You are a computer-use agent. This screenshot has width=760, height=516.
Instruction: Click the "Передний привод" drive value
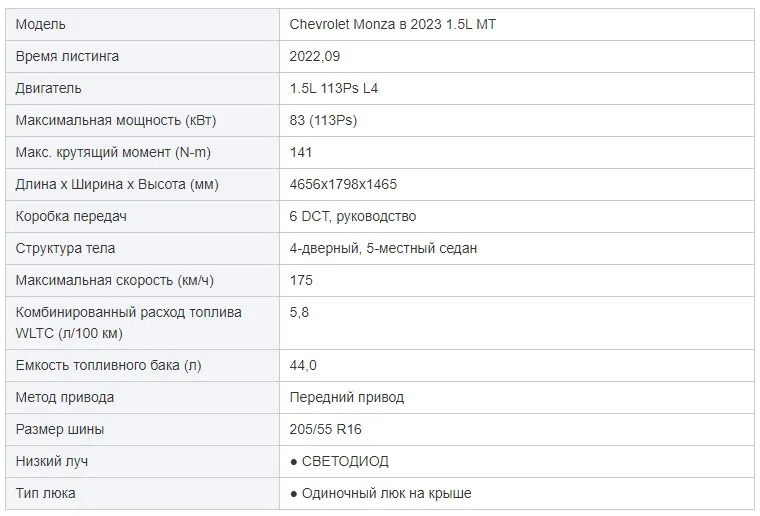pos(347,397)
